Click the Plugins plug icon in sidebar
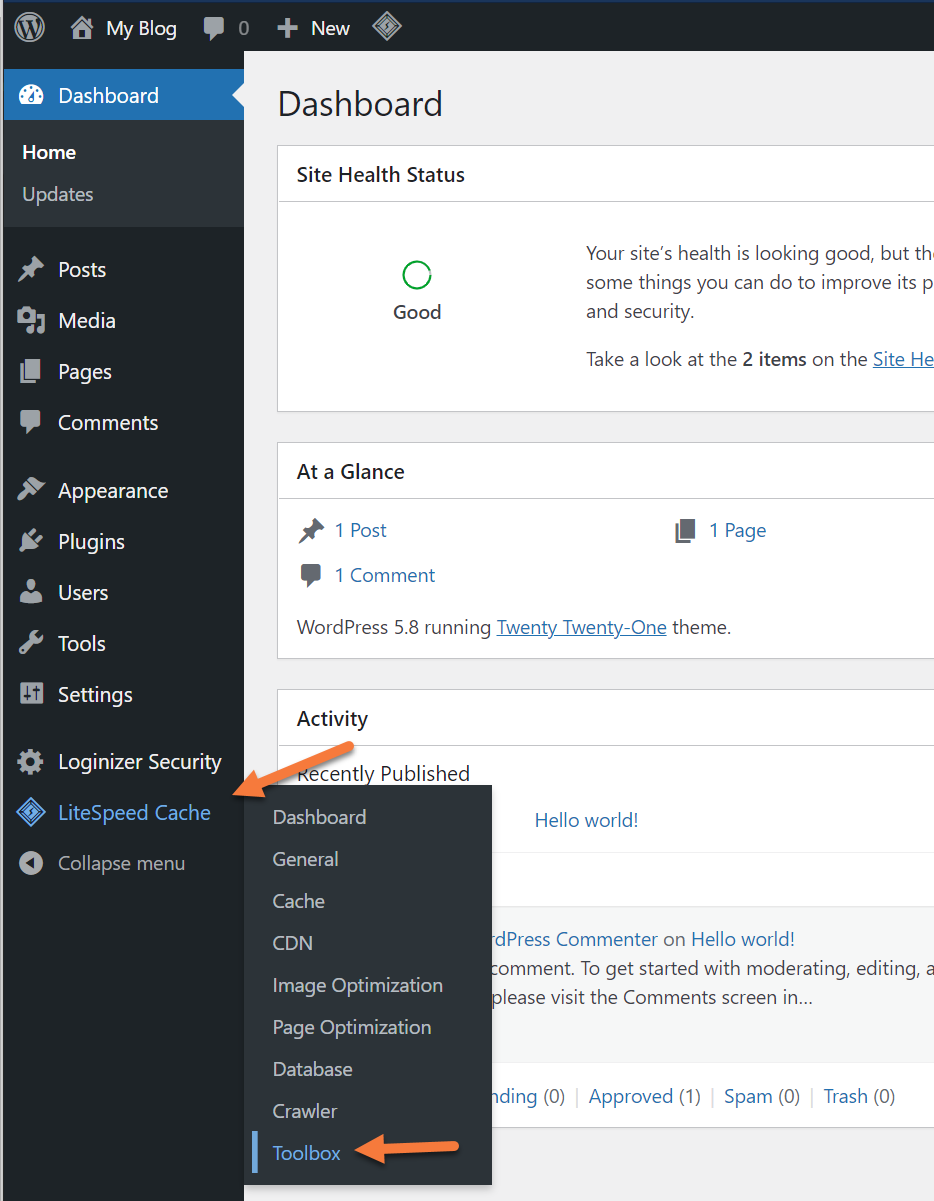The height and width of the screenshot is (1201, 934). pos(31,542)
